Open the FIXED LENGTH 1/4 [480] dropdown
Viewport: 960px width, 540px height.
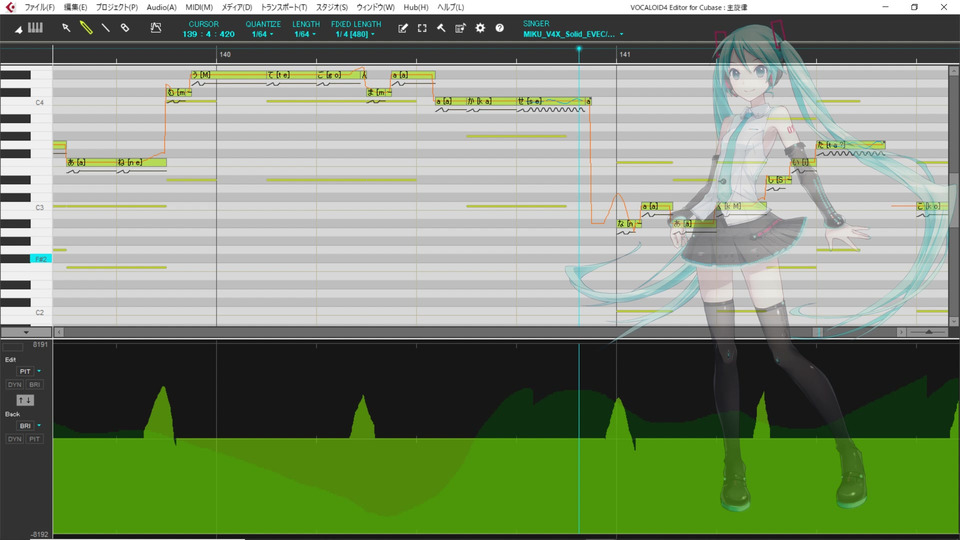(x=355, y=34)
